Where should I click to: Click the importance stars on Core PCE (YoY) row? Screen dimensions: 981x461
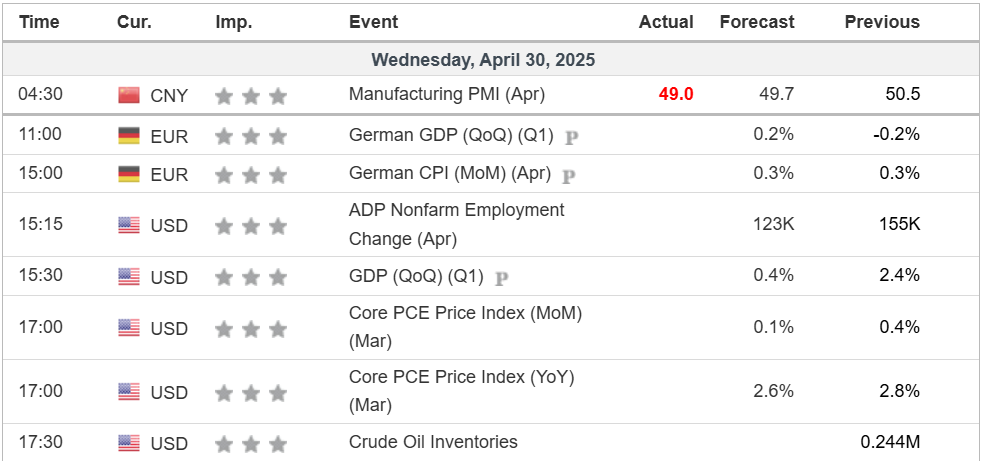point(250,392)
